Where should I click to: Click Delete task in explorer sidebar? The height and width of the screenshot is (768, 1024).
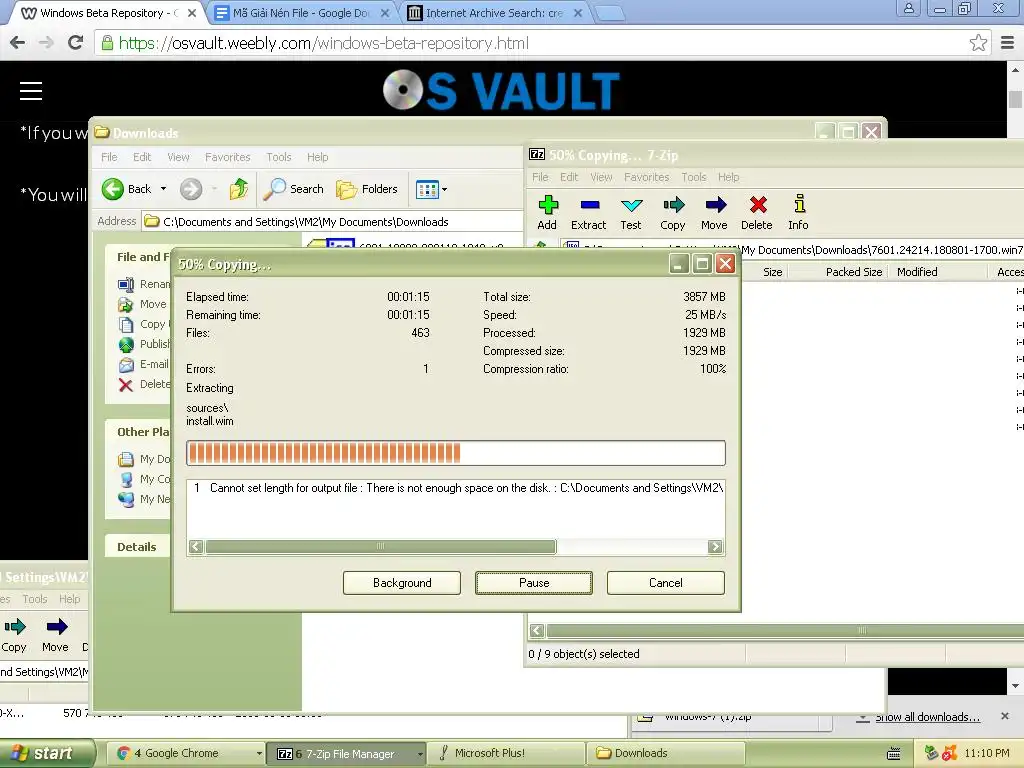coord(144,385)
